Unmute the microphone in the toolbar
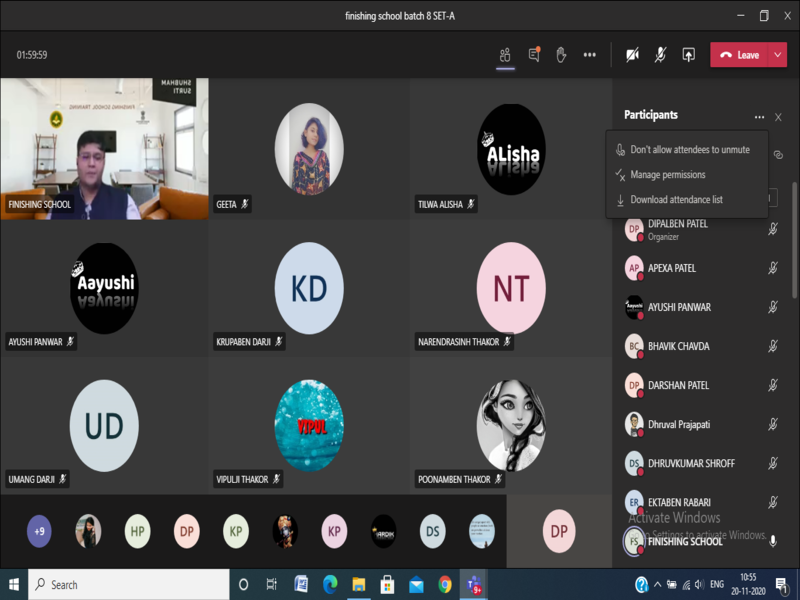 pos(660,55)
